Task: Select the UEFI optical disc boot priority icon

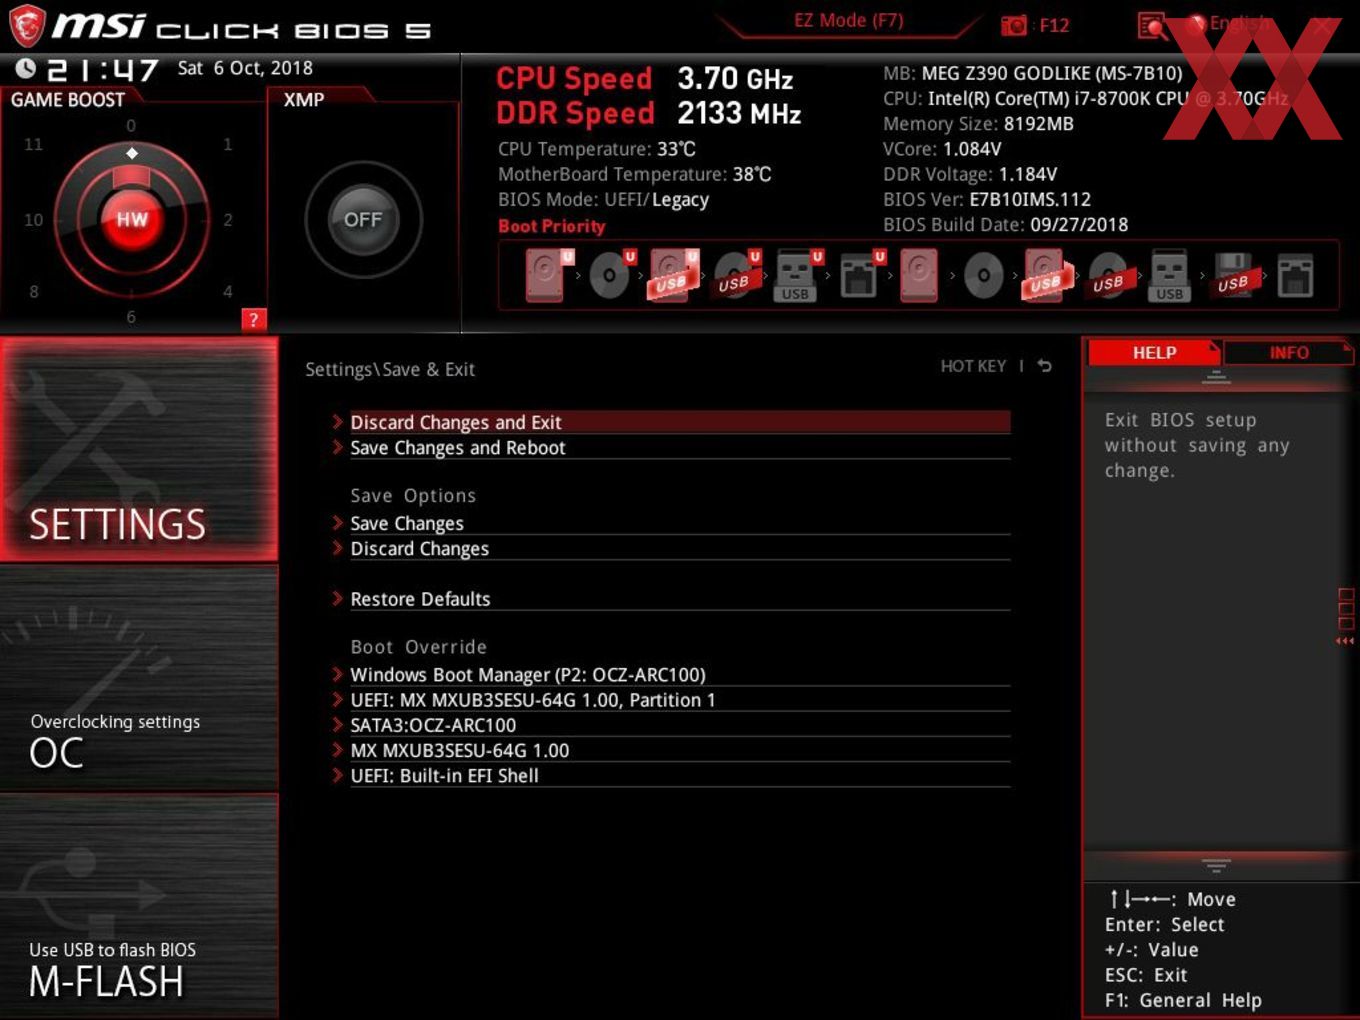Action: [x=611, y=274]
